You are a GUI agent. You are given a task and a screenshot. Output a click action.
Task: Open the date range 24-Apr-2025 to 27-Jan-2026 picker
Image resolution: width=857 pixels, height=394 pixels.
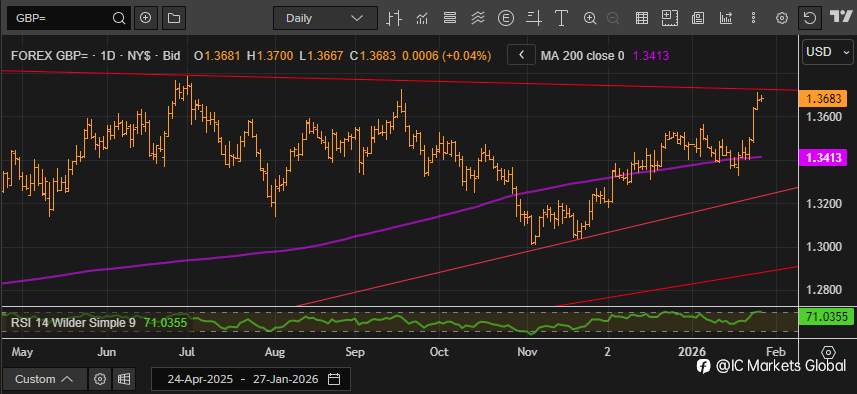[250, 379]
